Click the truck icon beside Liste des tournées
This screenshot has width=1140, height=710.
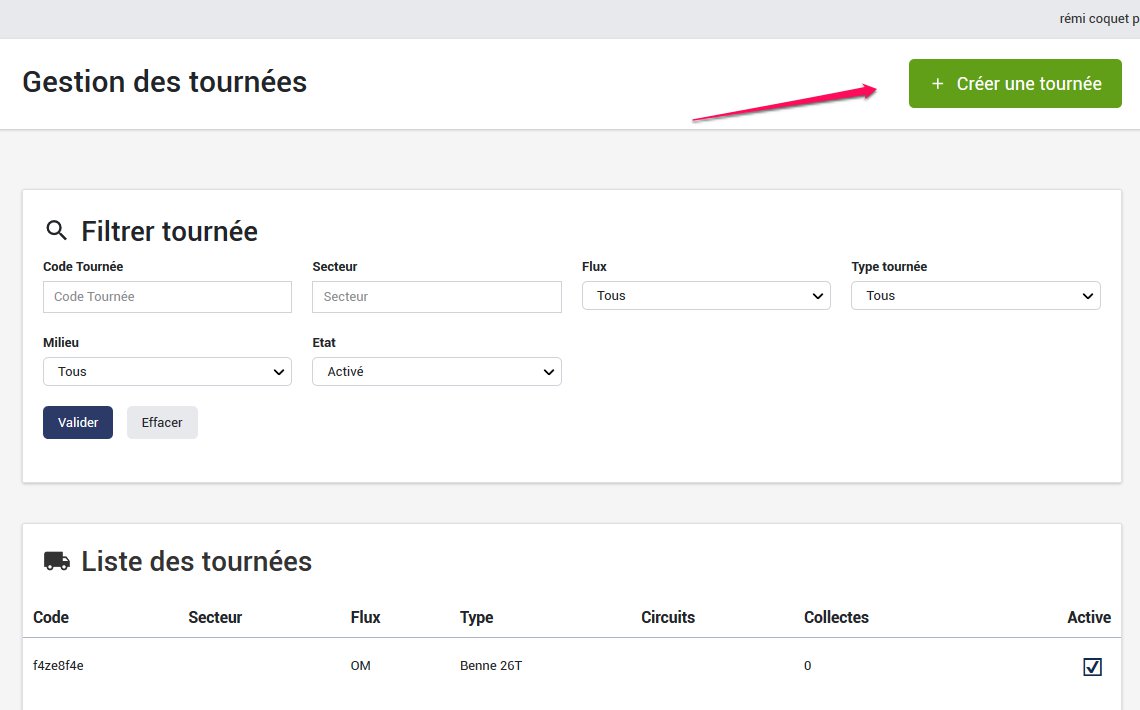(x=57, y=561)
